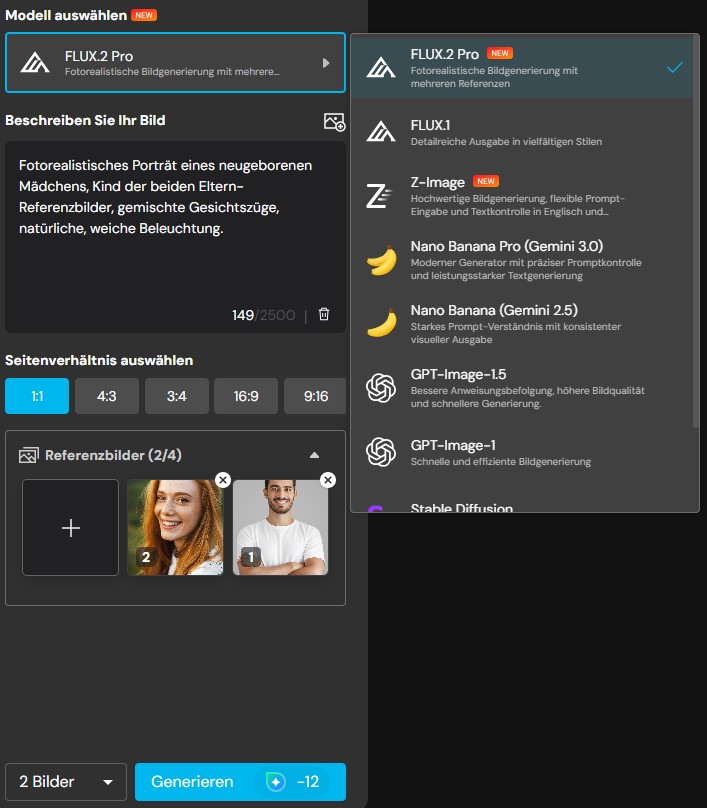Choose GPT-Image-1 model entry

(x=522, y=452)
